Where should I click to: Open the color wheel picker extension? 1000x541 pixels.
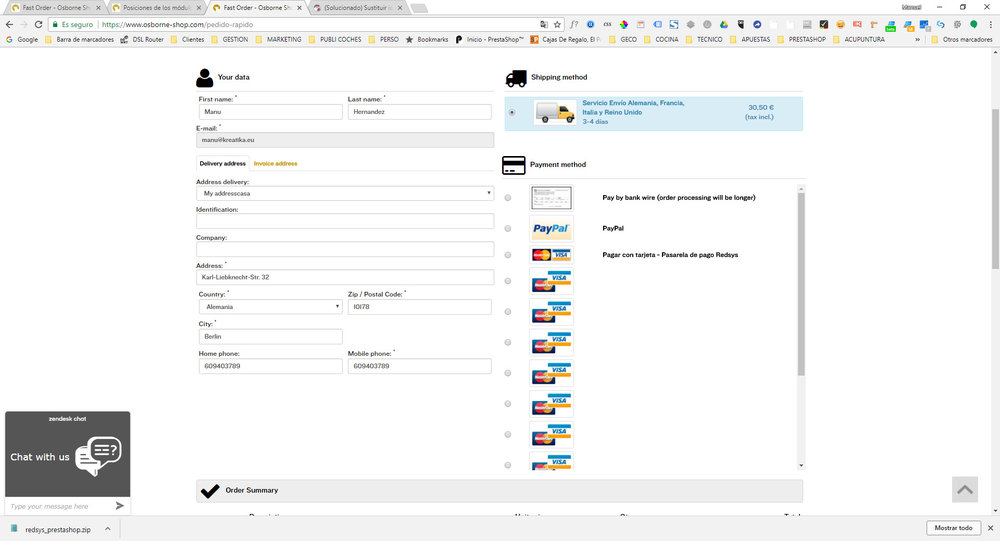click(624, 24)
